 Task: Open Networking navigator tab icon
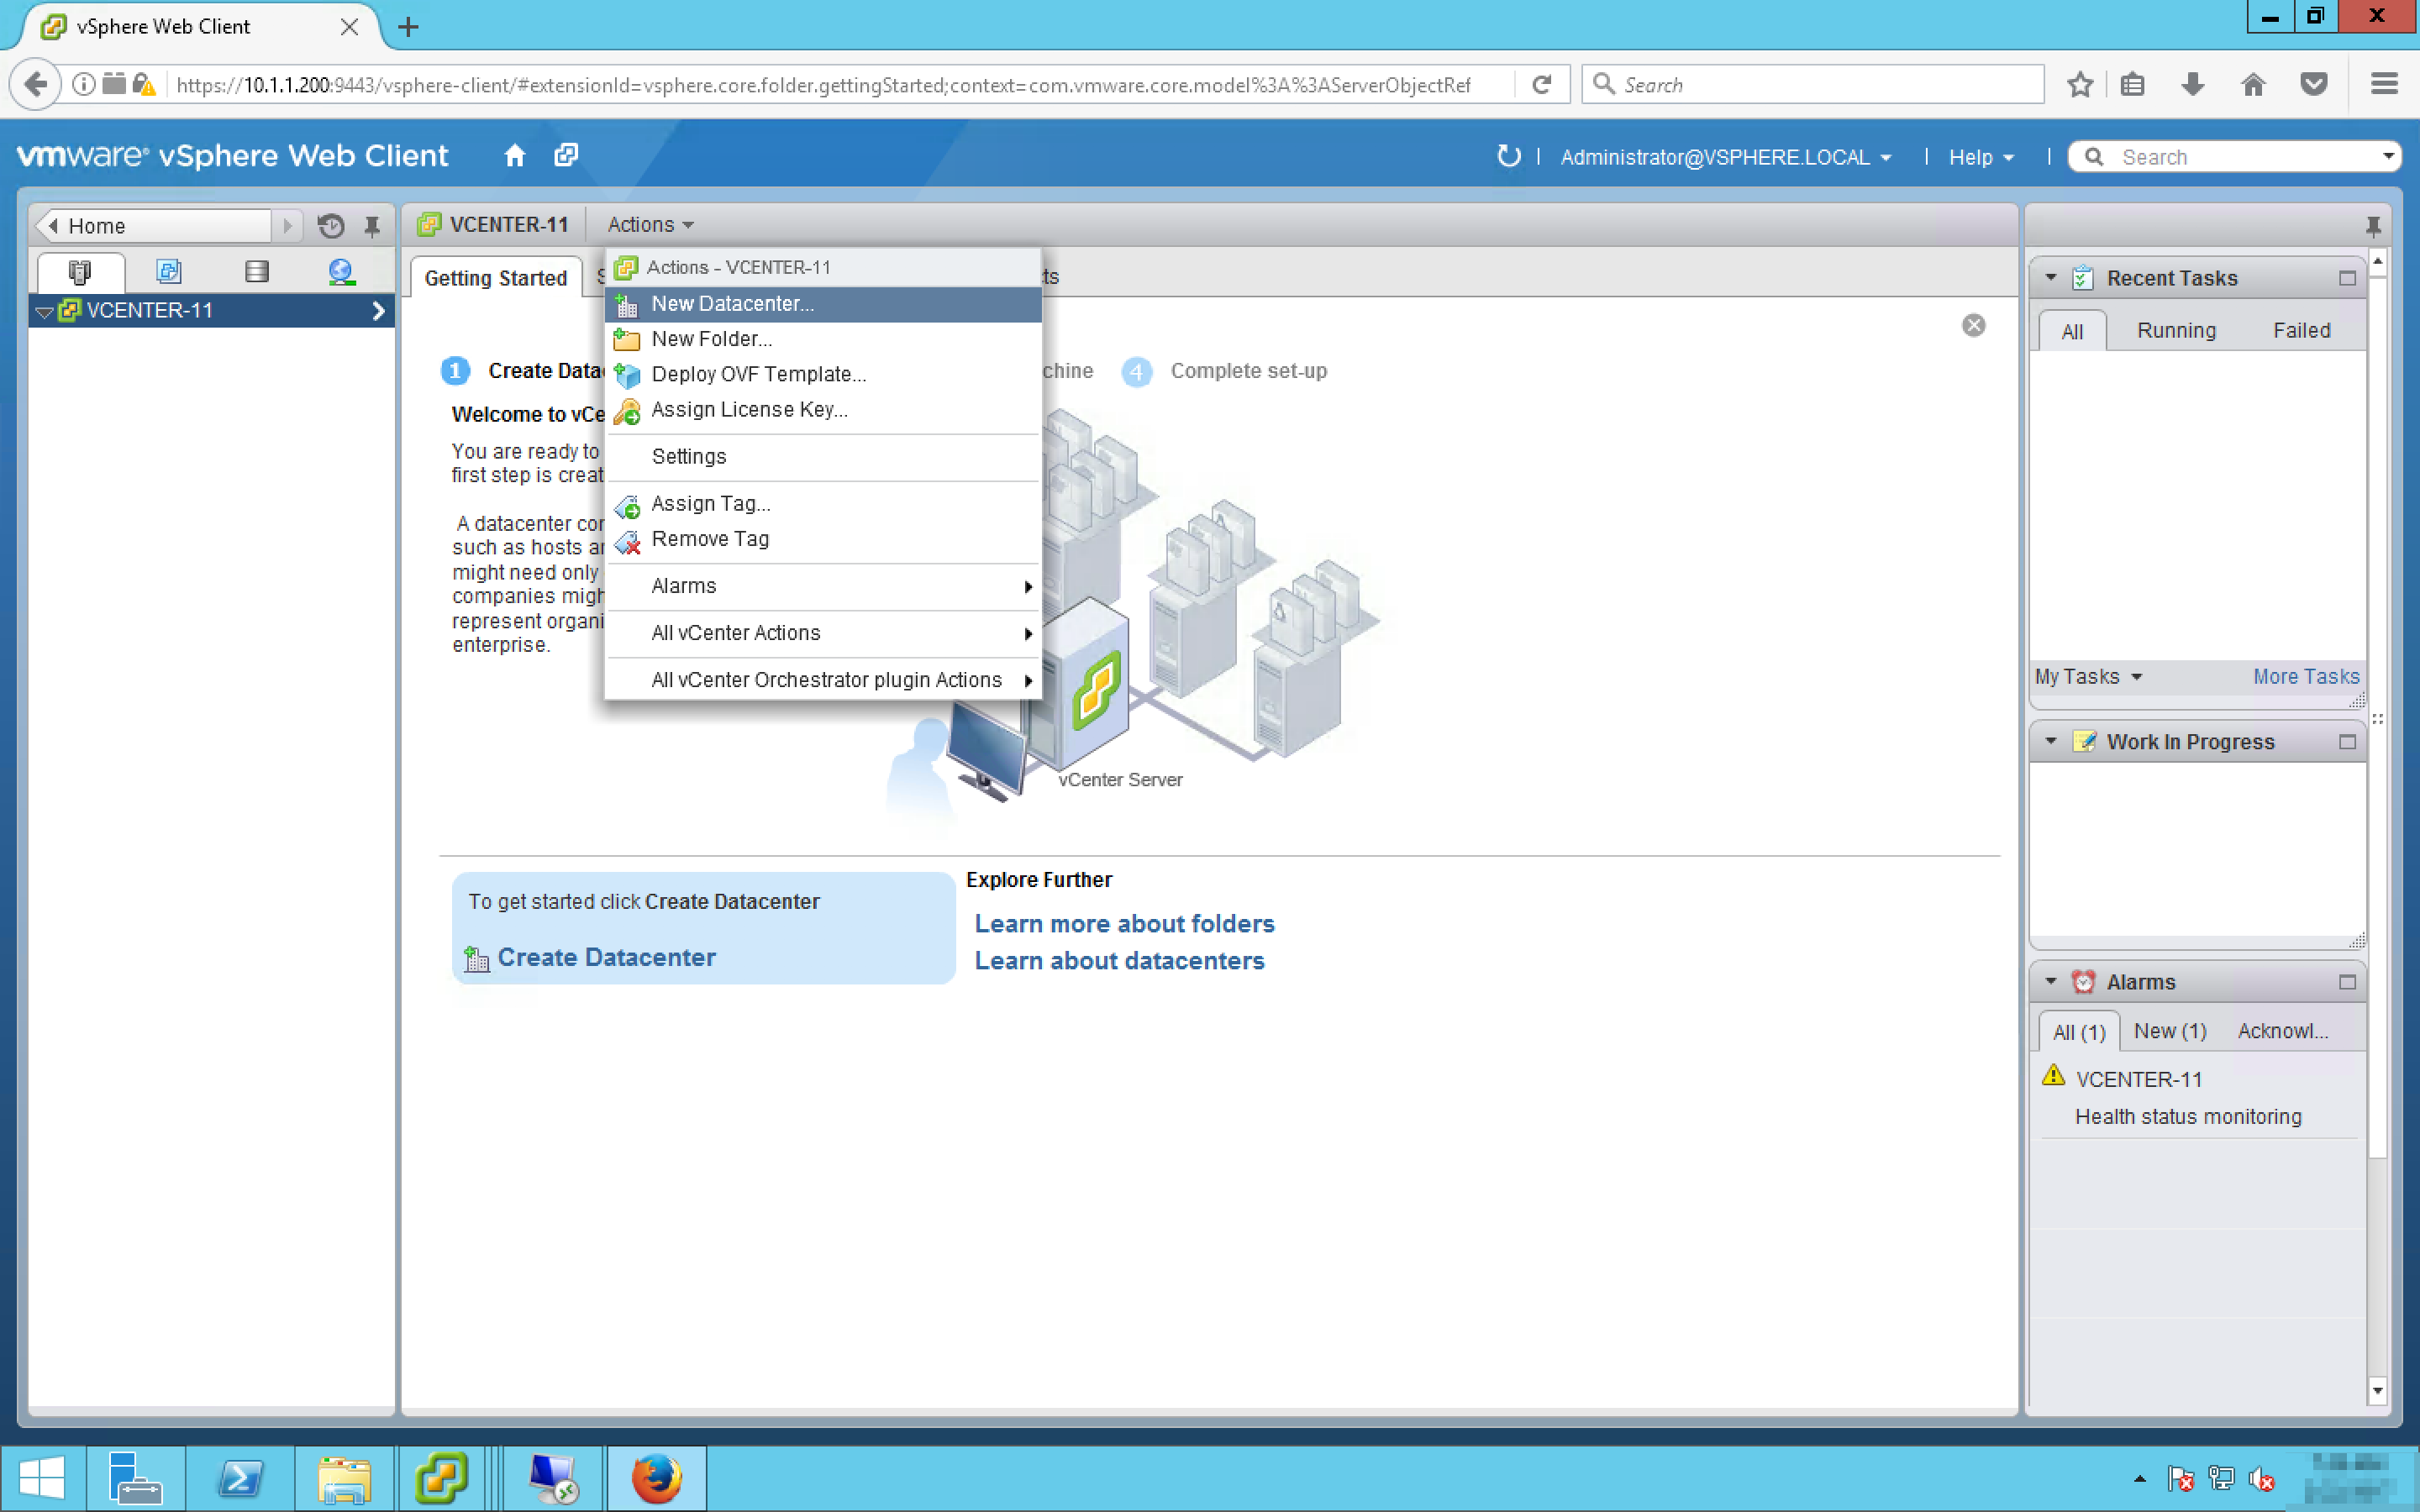tap(341, 271)
